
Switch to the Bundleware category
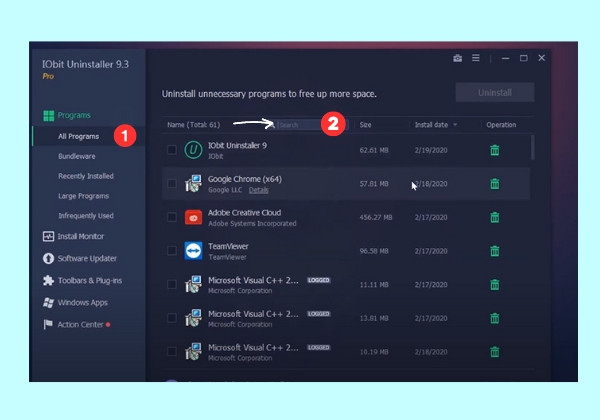tap(77, 156)
